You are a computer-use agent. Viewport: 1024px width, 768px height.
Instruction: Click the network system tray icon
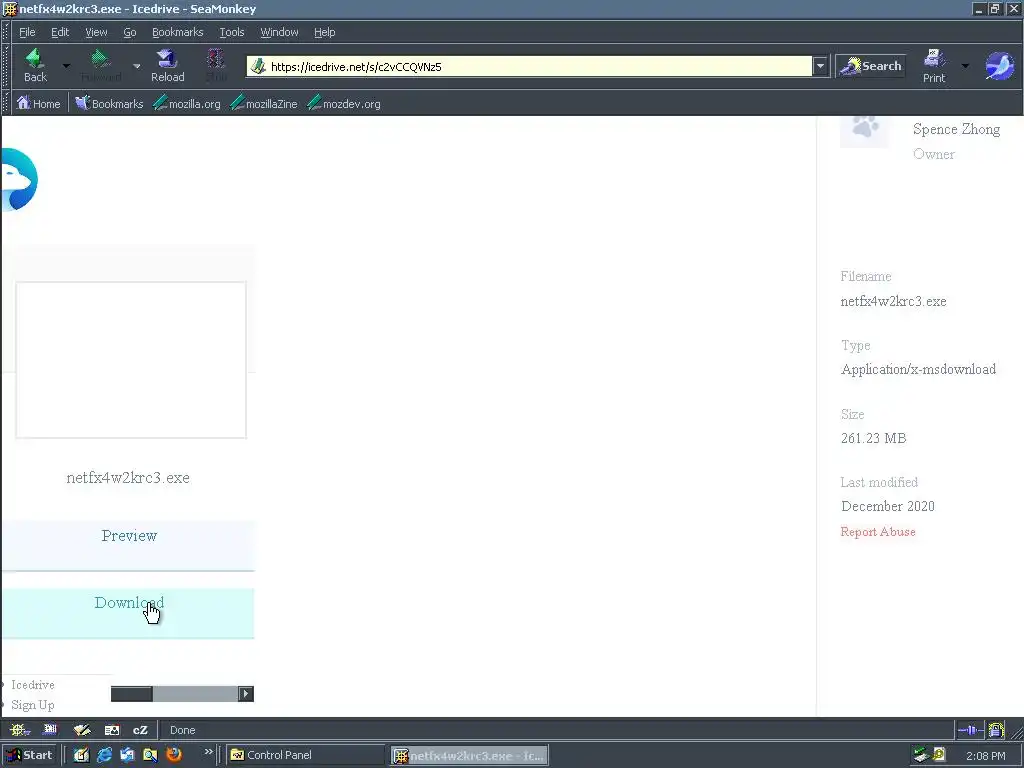921,755
